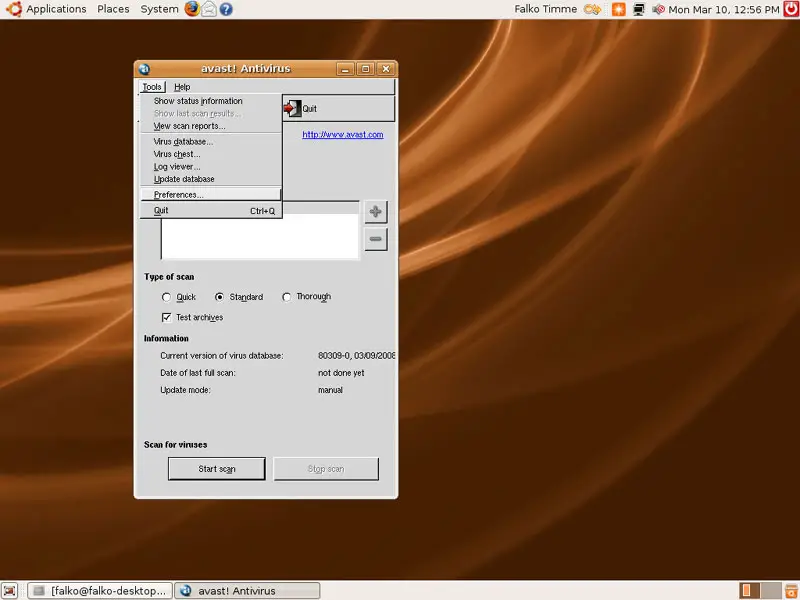The width and height of the screenshot is (800, 600).
Task: Open Virus chest from the Tools menu
Action: tap(211, 154)
